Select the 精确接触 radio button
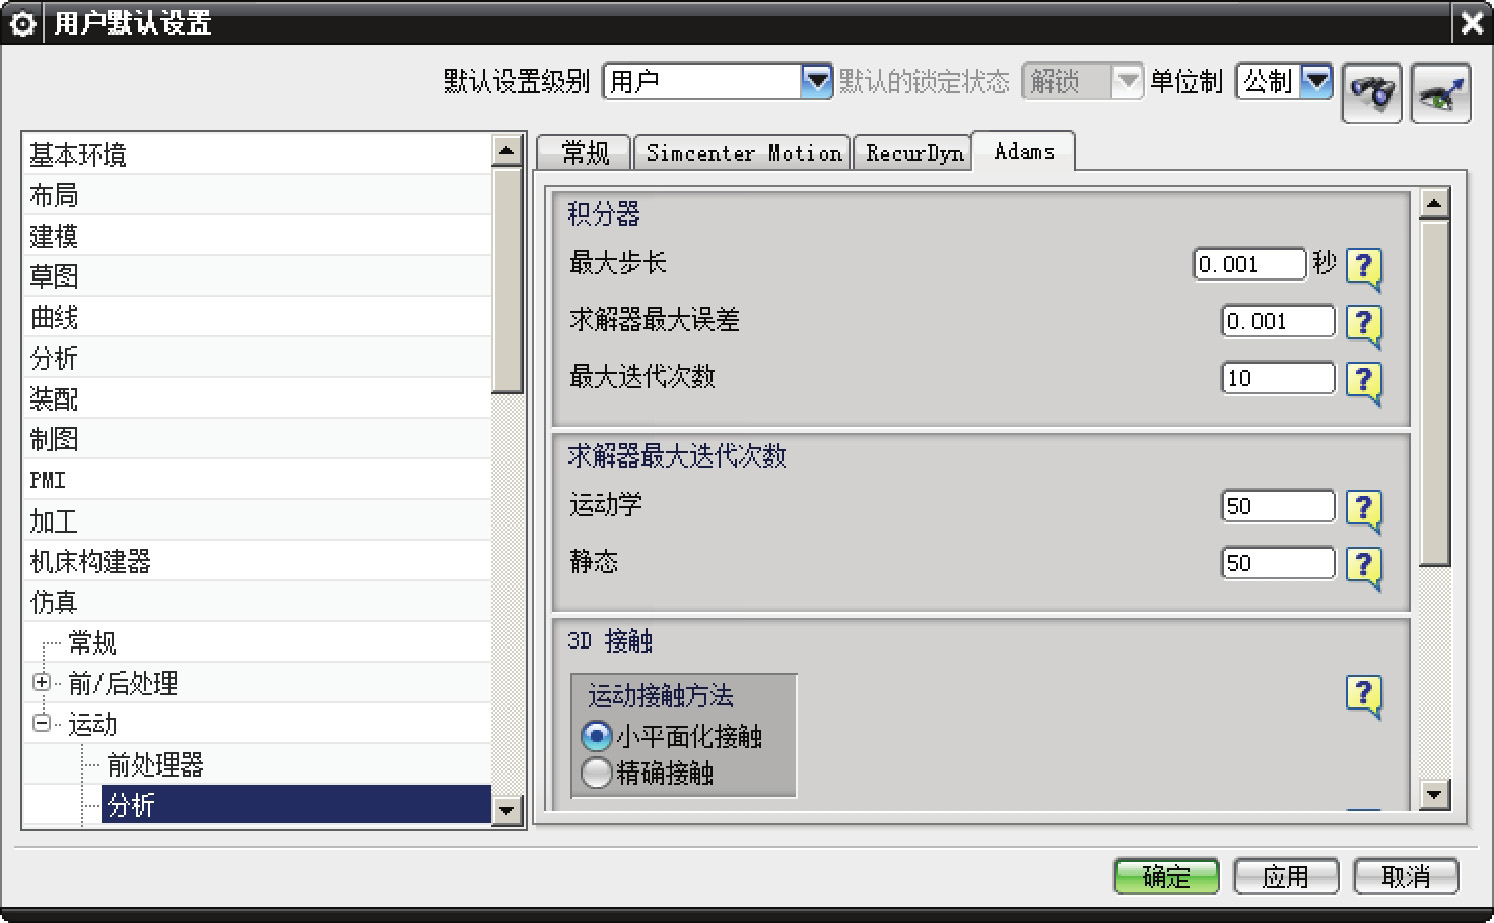This screenshot has height=923, width=1494. 597,773
